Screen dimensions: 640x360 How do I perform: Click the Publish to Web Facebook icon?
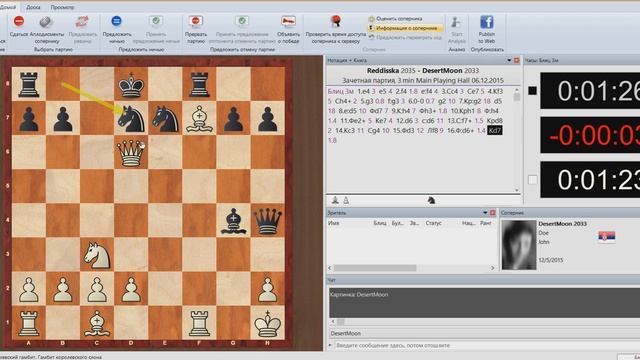tap(487, 22)
